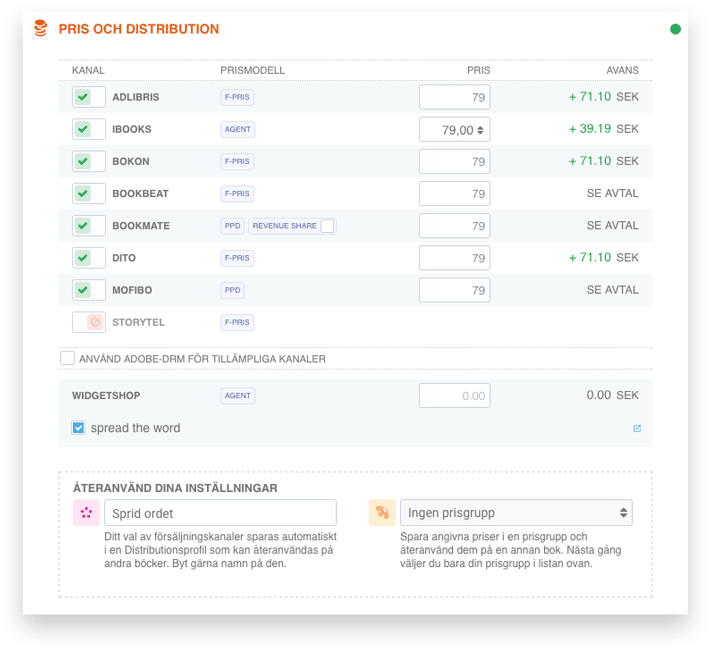The image size is (710, 648).
Task: Uncheck the Bookmate channel checkbox
Action: click(89, 226)
